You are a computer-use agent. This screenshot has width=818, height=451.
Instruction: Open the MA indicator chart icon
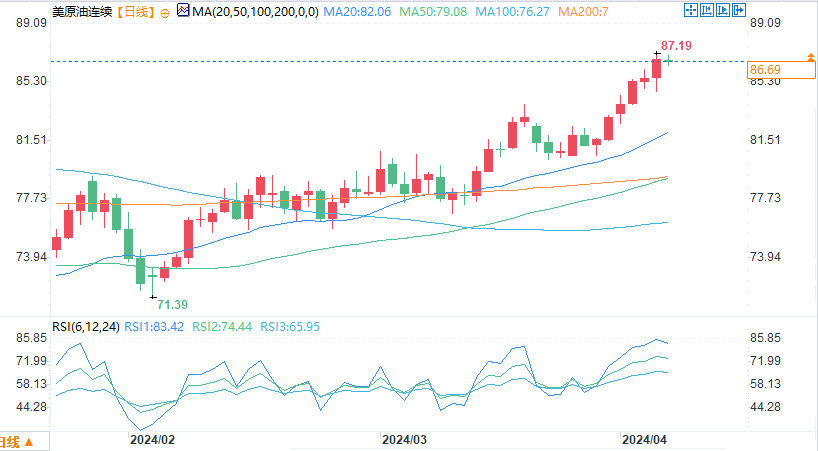pyautogui.click(x=183, y=10)
